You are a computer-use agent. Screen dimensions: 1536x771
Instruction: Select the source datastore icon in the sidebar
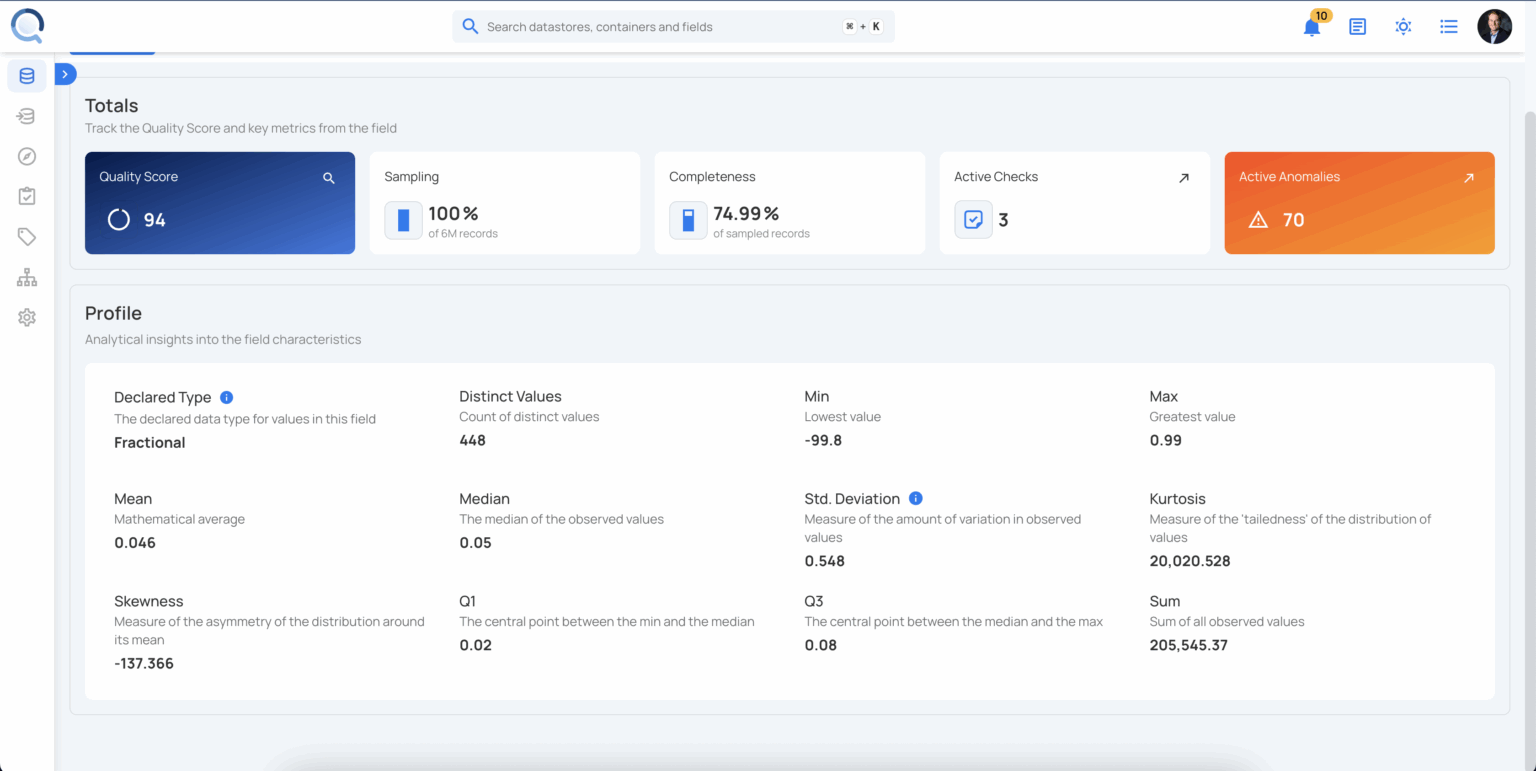click(27, 116)
